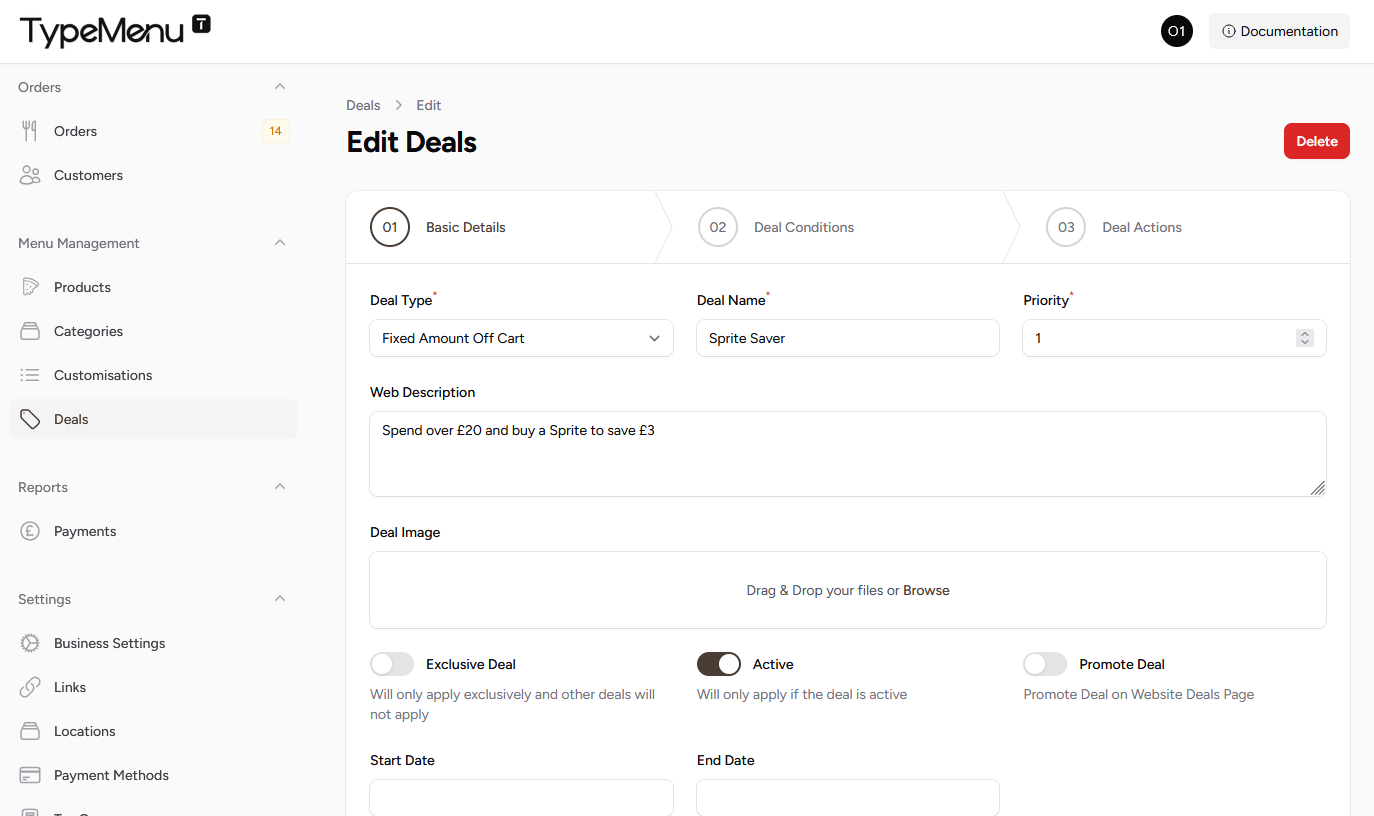The width and height of the screenshot is (1374, 816).
Task: Collapse the Menu Management section
Action: tap(280, 242)
